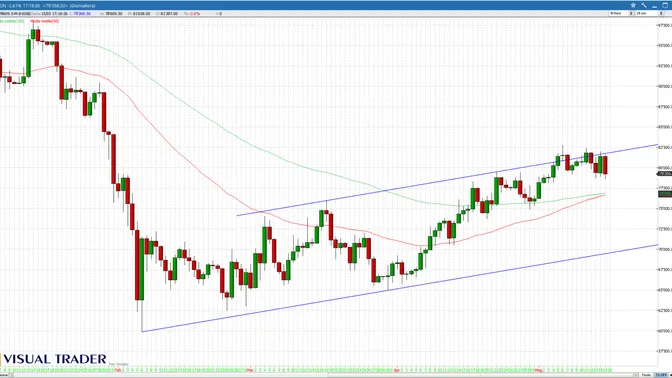
Task: Click the last red candlestick on the chart
Action: click(605, 165)
